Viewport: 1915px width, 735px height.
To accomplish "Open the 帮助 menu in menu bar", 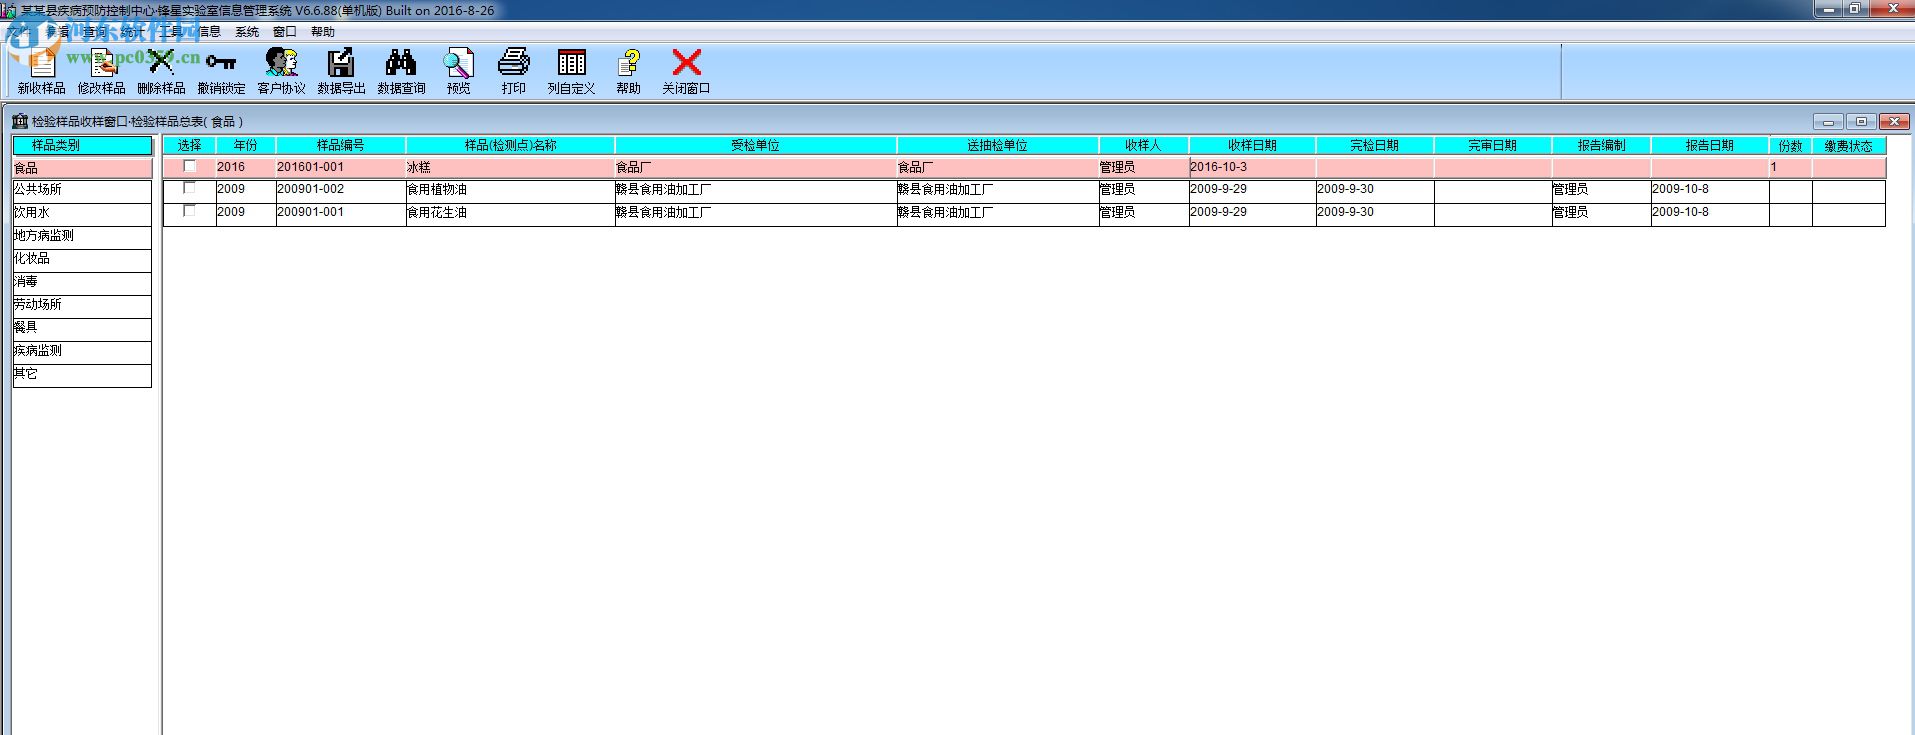I will coord(323,32).
